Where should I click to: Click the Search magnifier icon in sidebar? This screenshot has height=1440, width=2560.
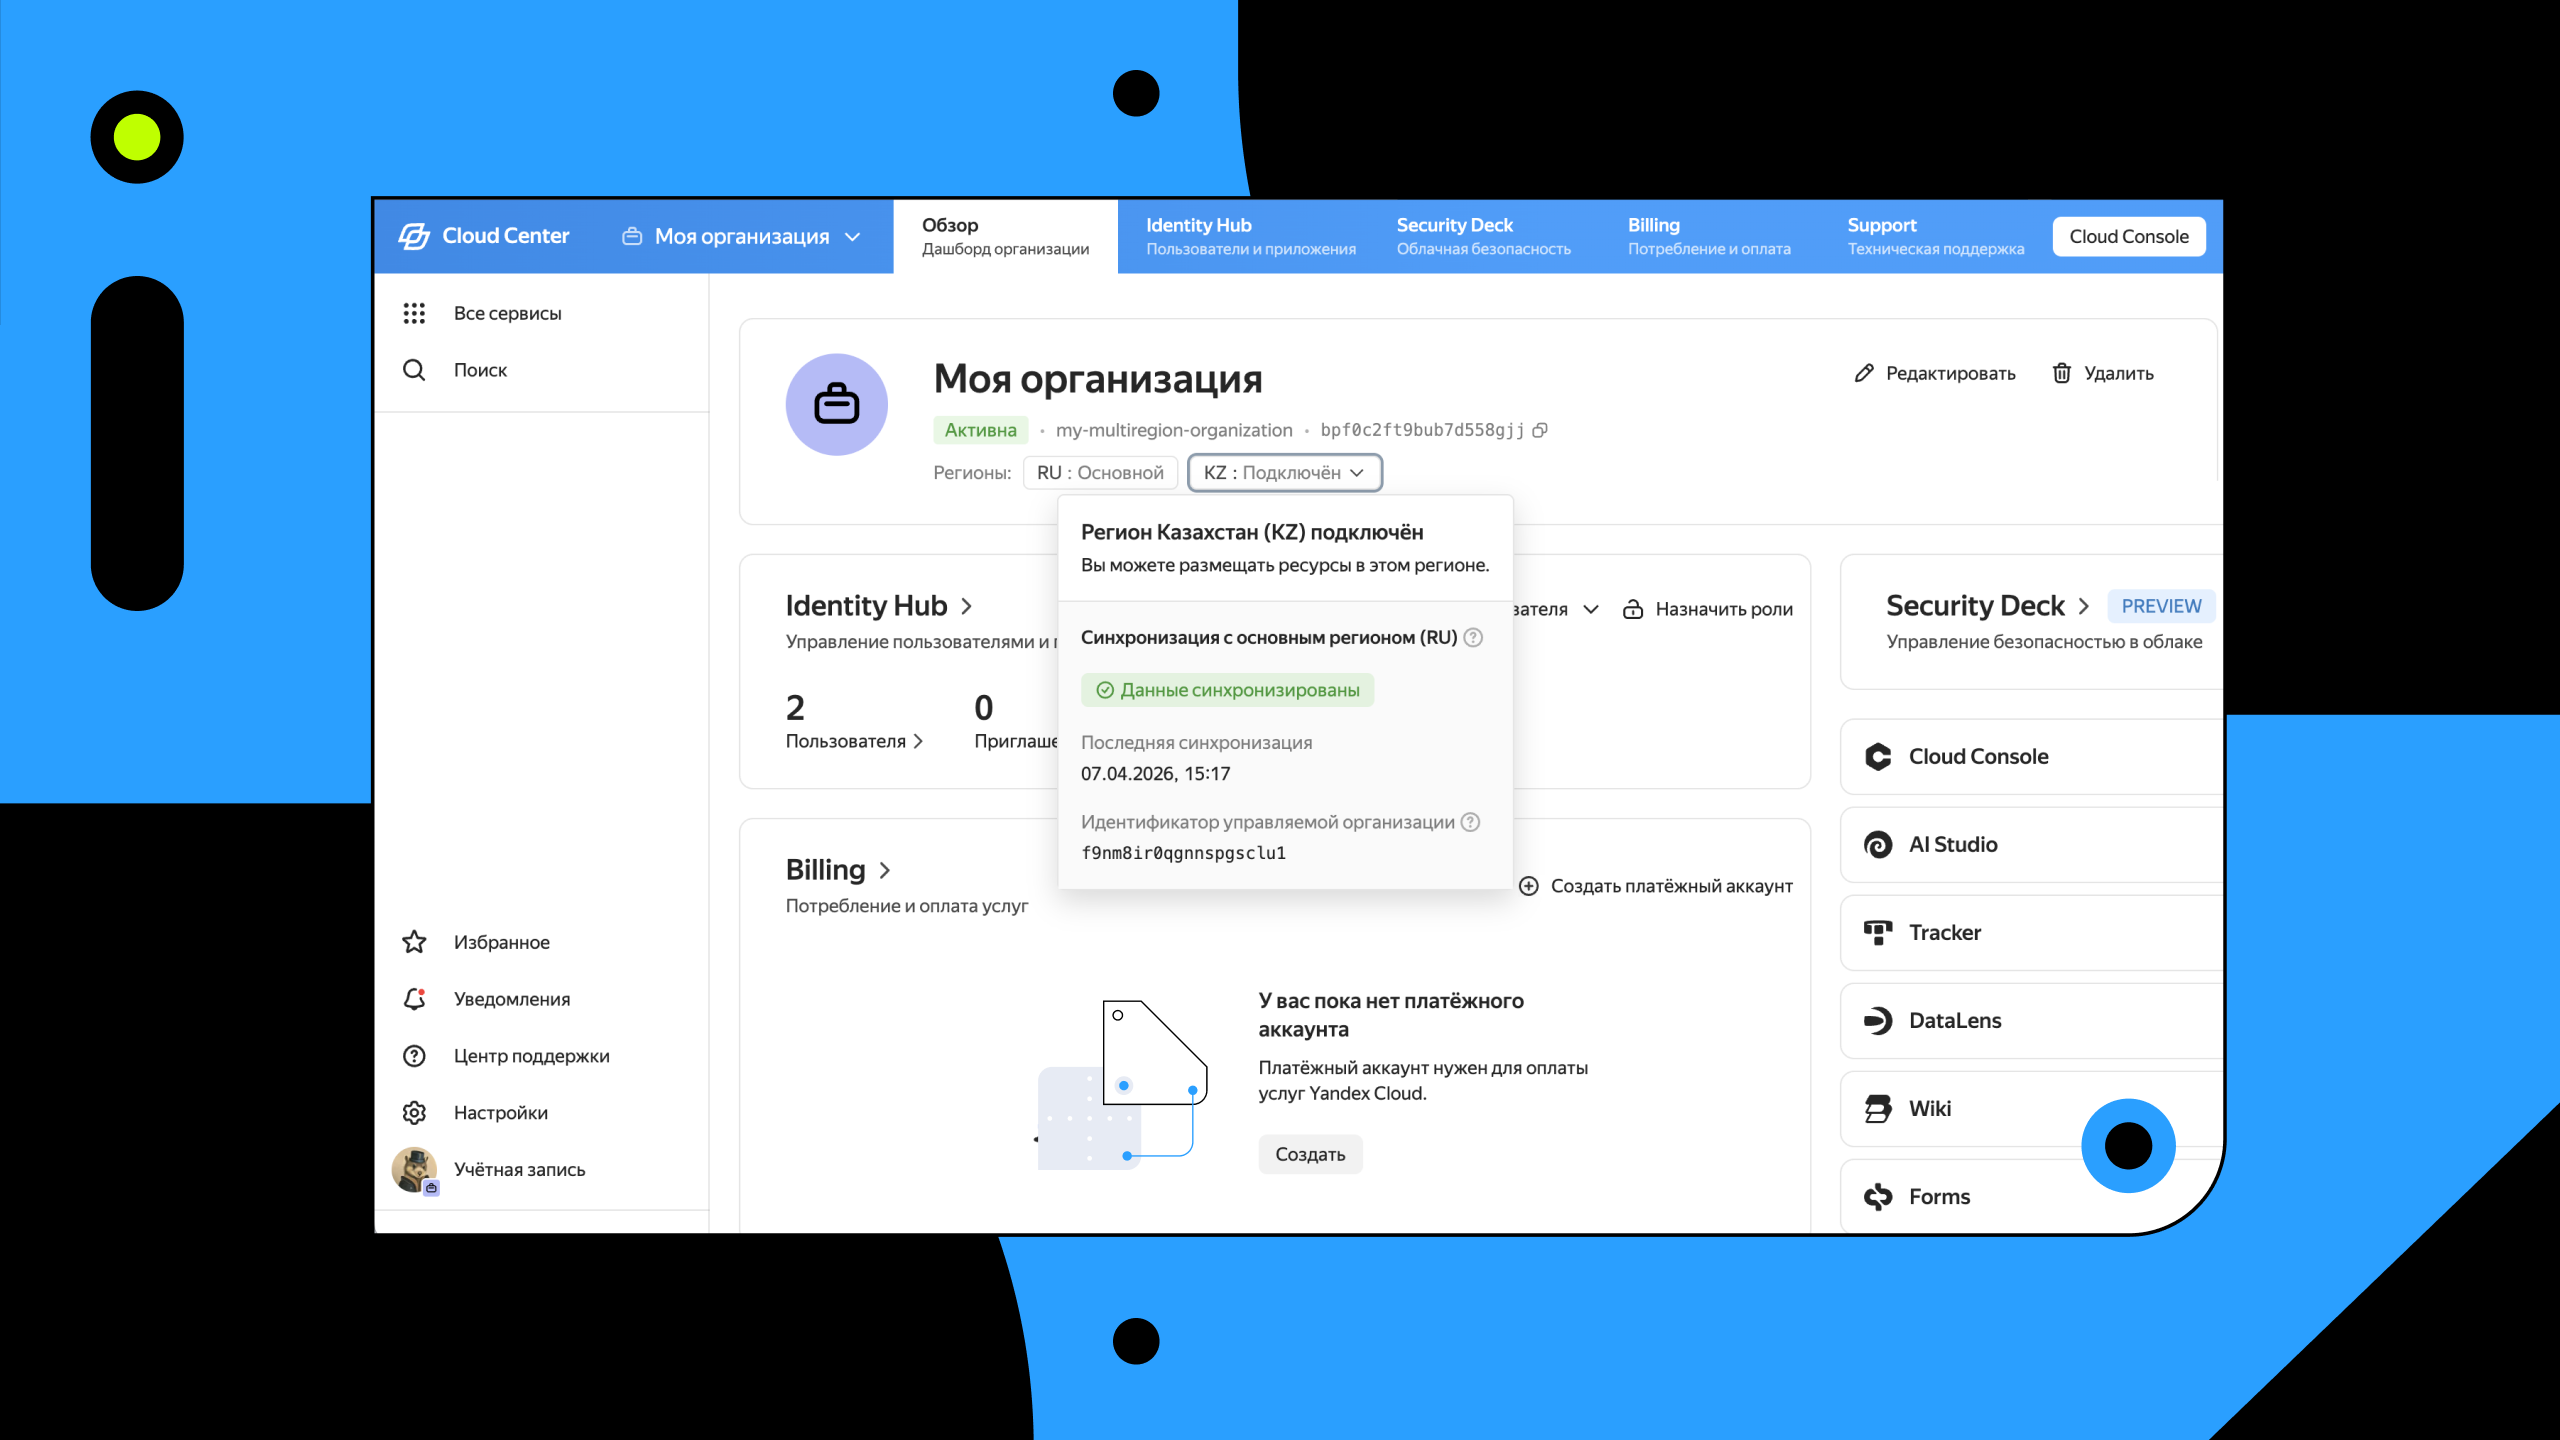tap(414, 370)
